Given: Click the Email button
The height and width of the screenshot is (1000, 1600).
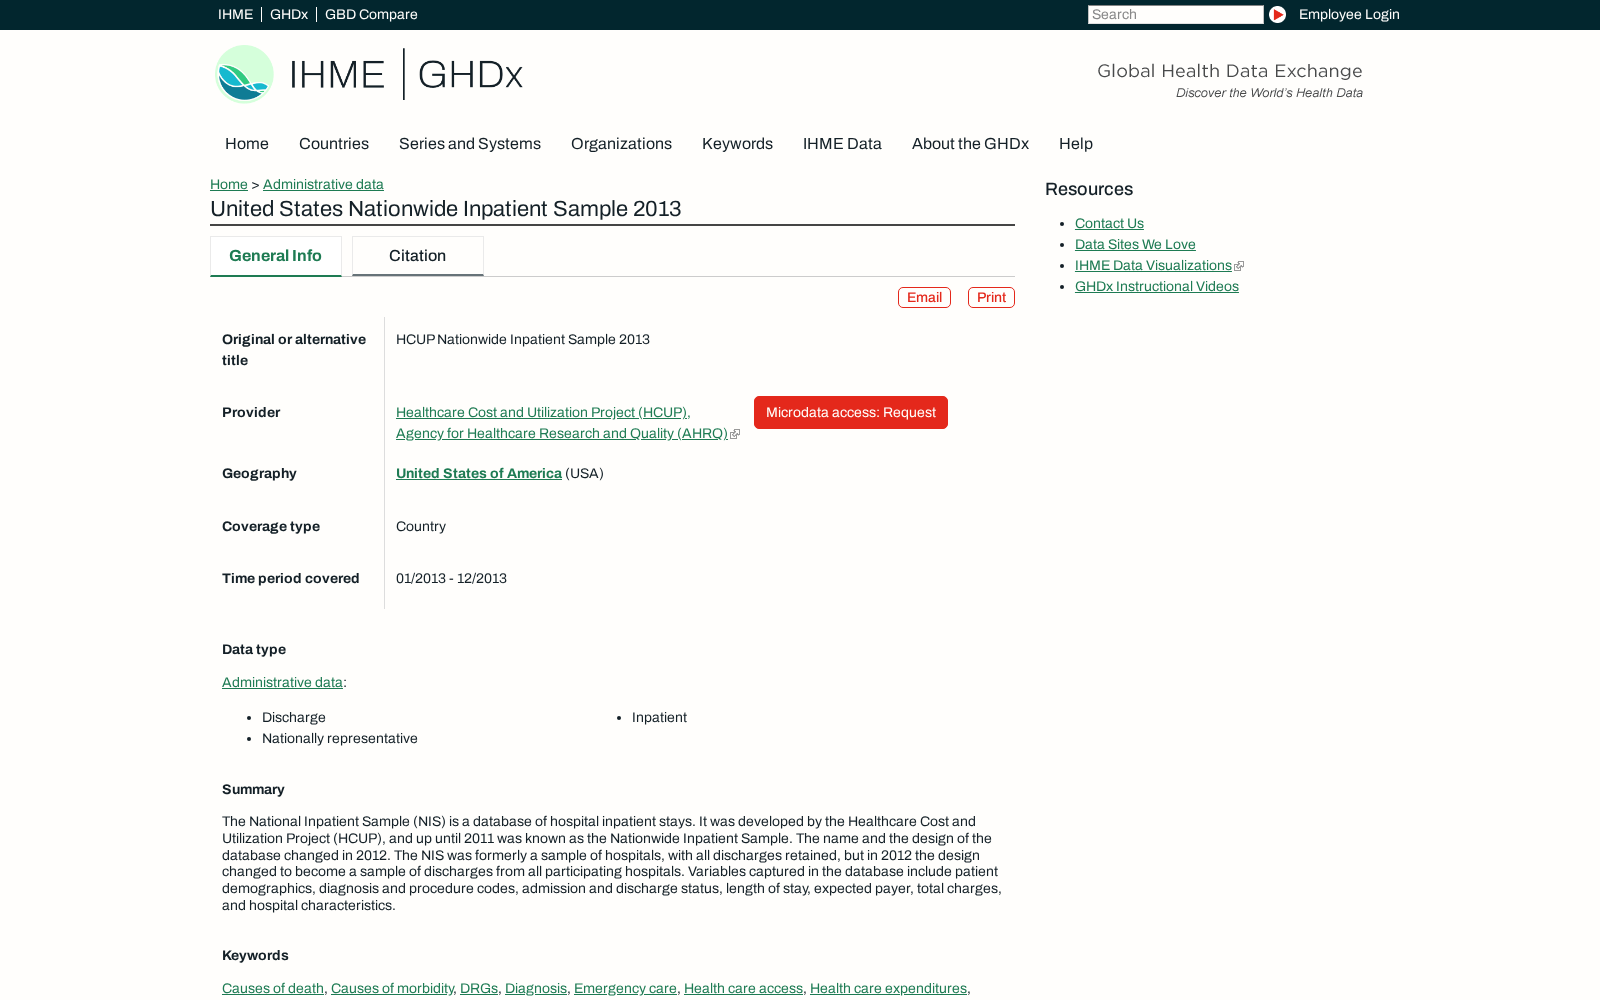Looking at the screenshot, I should [924, 297].
